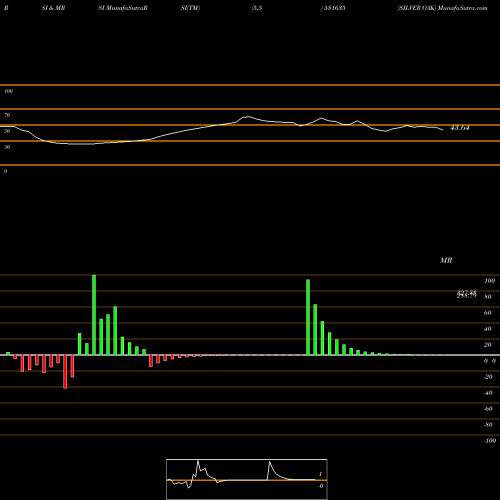Click the 40 label on MR axis
Image resolution: width=500 pixels, height=500 pixels.
point(488,329)
